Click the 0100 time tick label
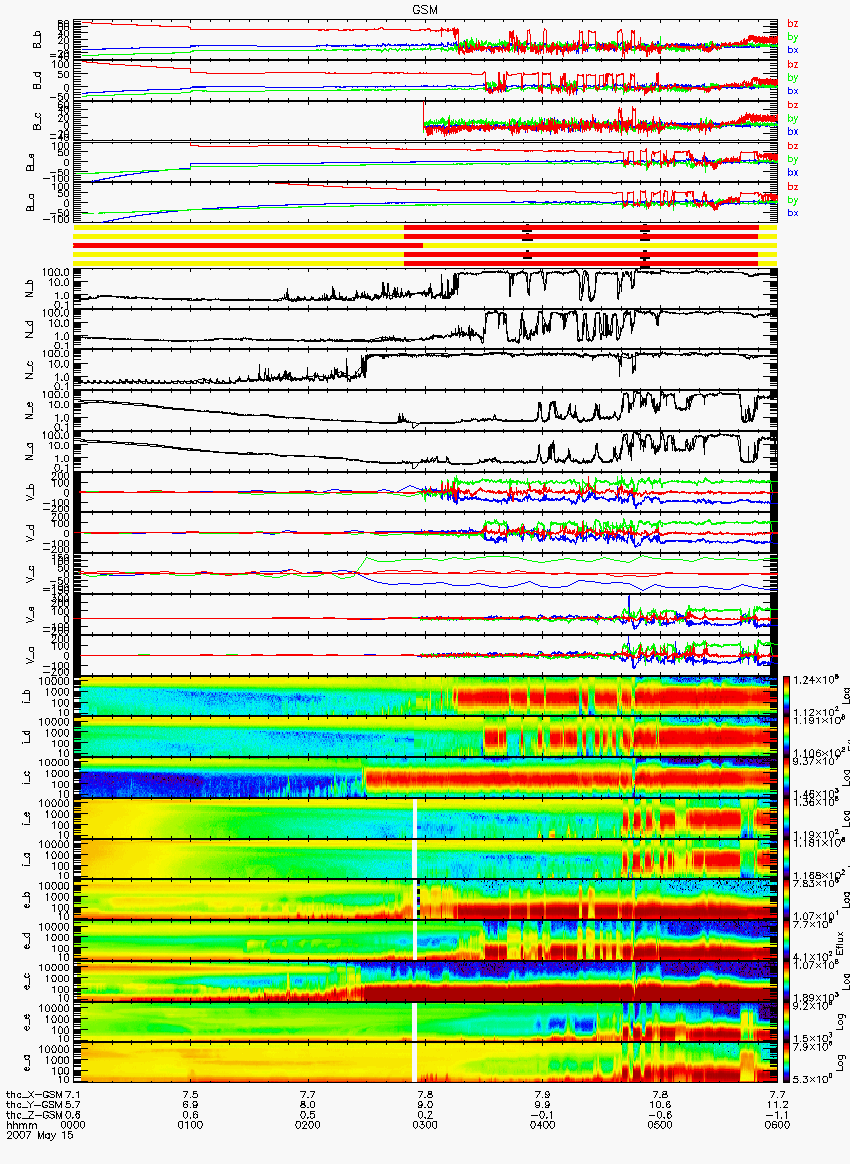 coord(190,1125)
